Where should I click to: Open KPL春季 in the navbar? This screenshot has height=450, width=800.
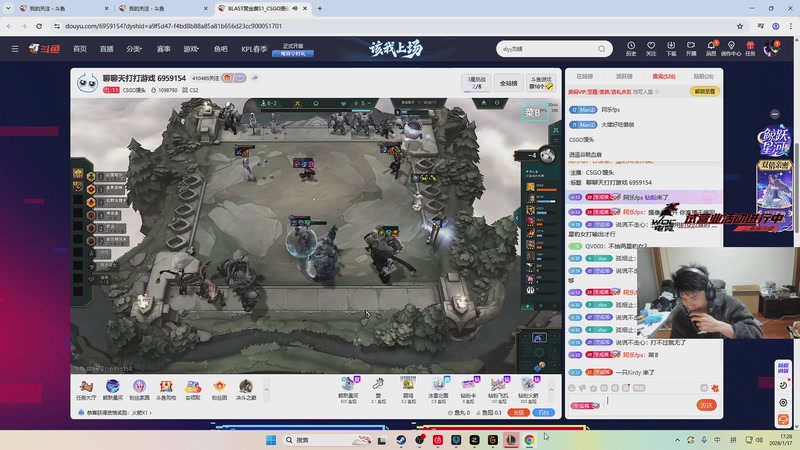[x=254, y=49]
